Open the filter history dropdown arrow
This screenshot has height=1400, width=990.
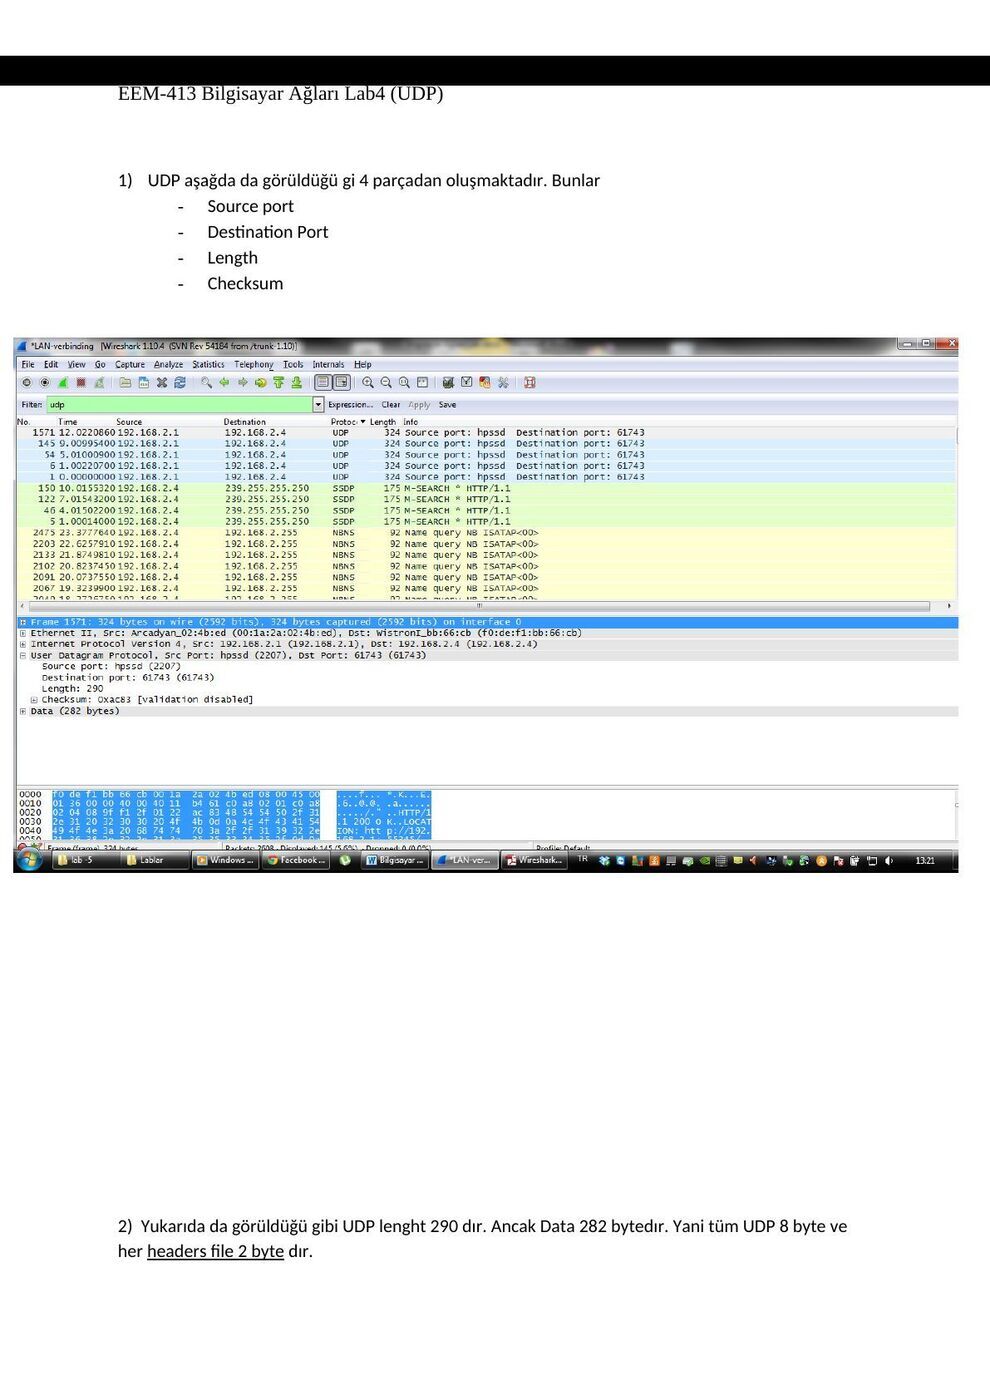tap(318, 405)
